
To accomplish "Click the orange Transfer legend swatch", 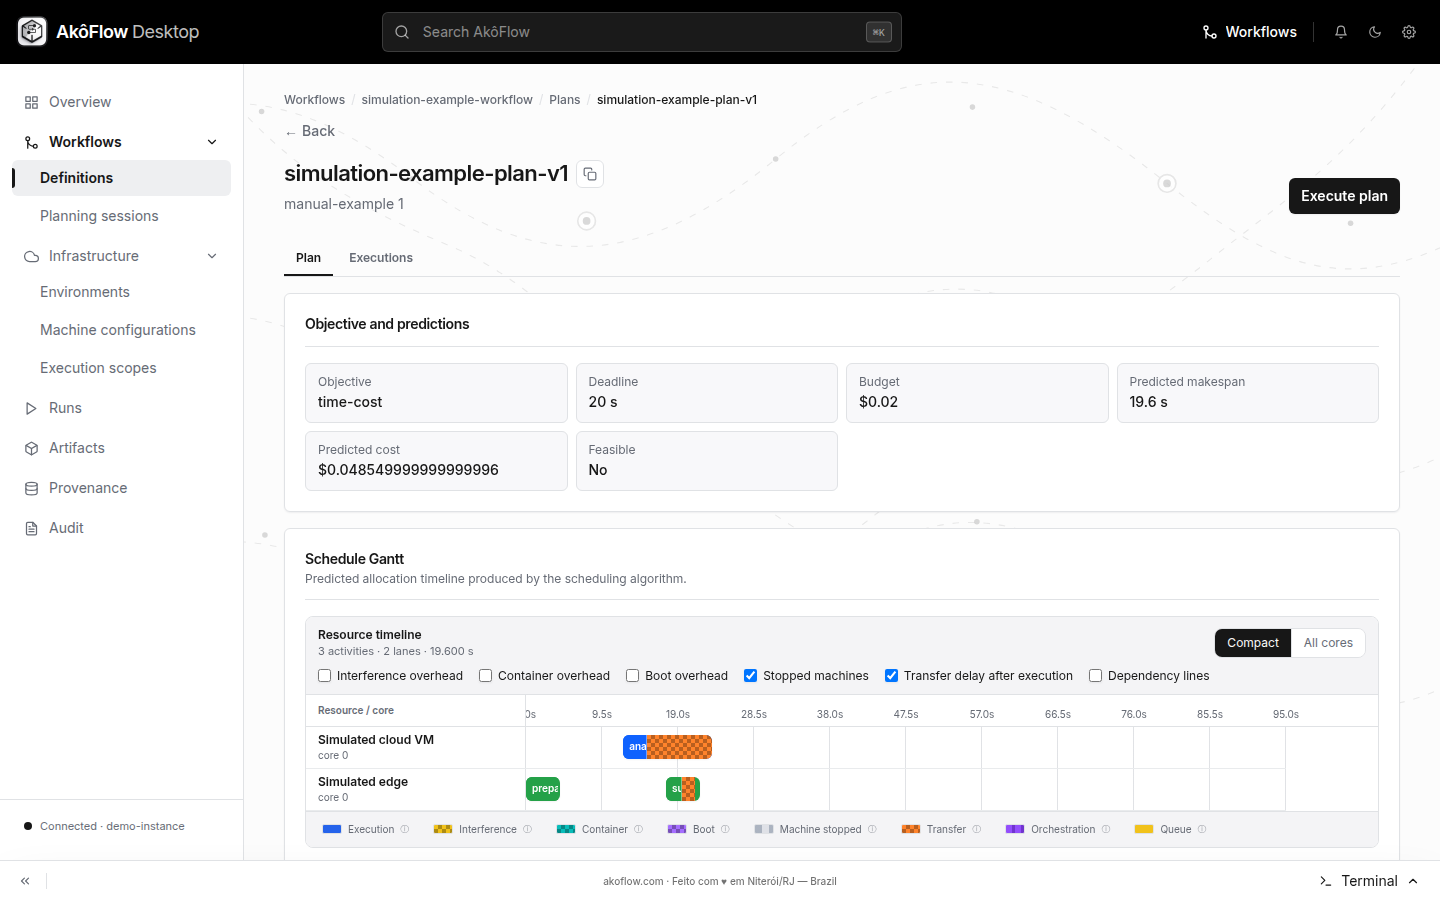I will coord(911,829).
